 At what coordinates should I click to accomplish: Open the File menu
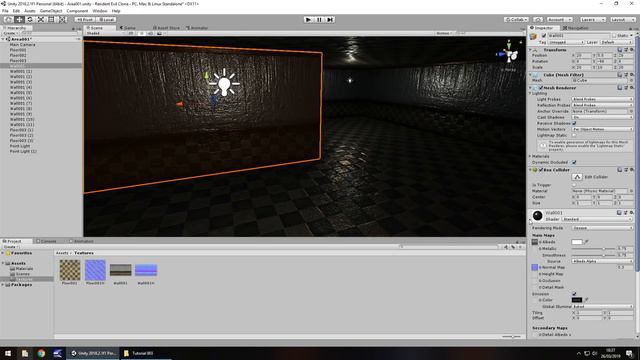(5, 11)
